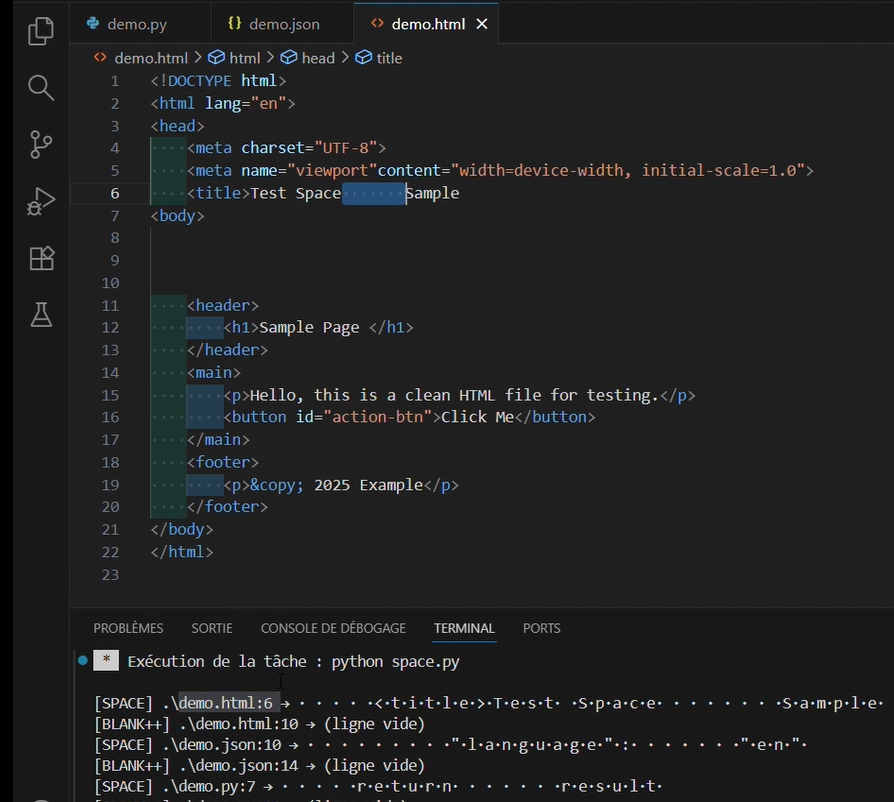
Task: Close the demo.html tab with X
Action: coord(482,23)
